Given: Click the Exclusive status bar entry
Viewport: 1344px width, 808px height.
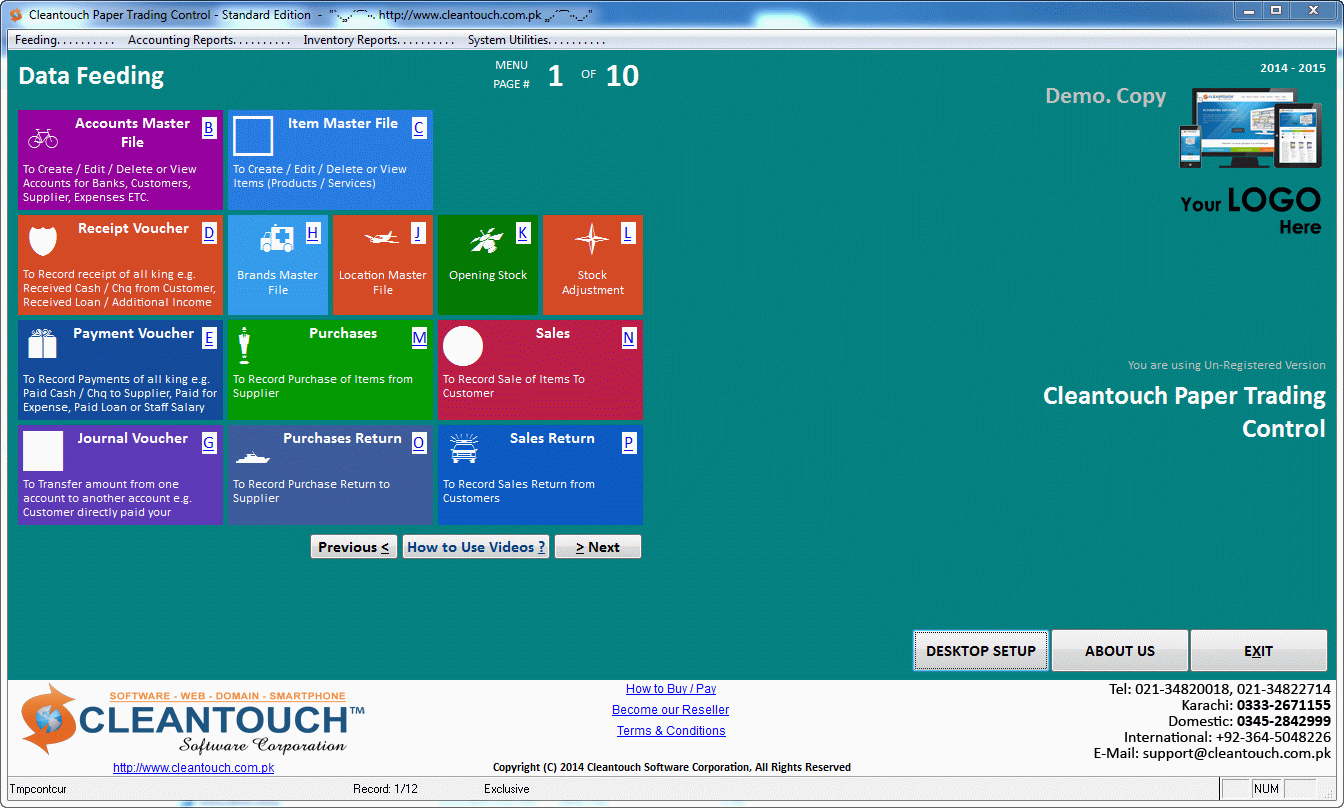Looking at the screenshot, I should pos(507,789).
